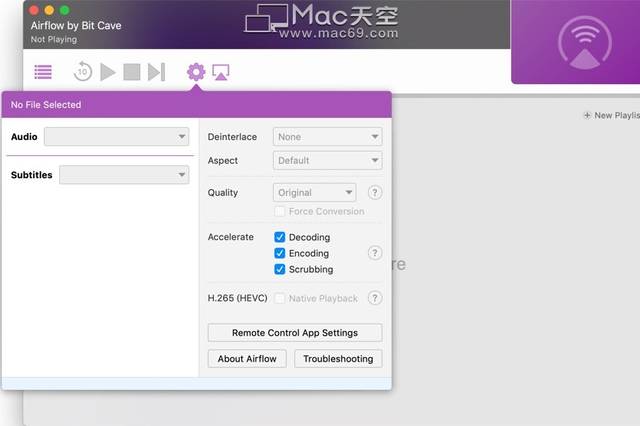Click the green zoom window button
The width and height of the screenshot is (640, 426).
64,10
